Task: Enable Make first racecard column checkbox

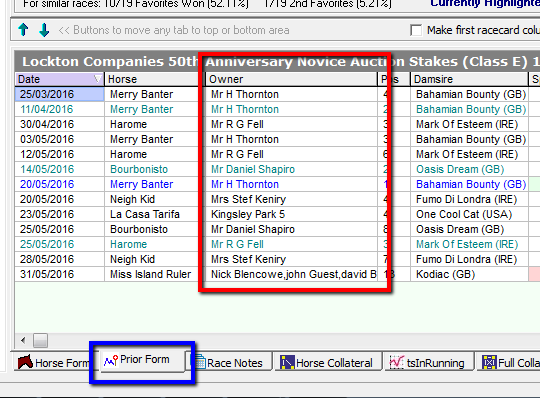Action: coord(416,30)
